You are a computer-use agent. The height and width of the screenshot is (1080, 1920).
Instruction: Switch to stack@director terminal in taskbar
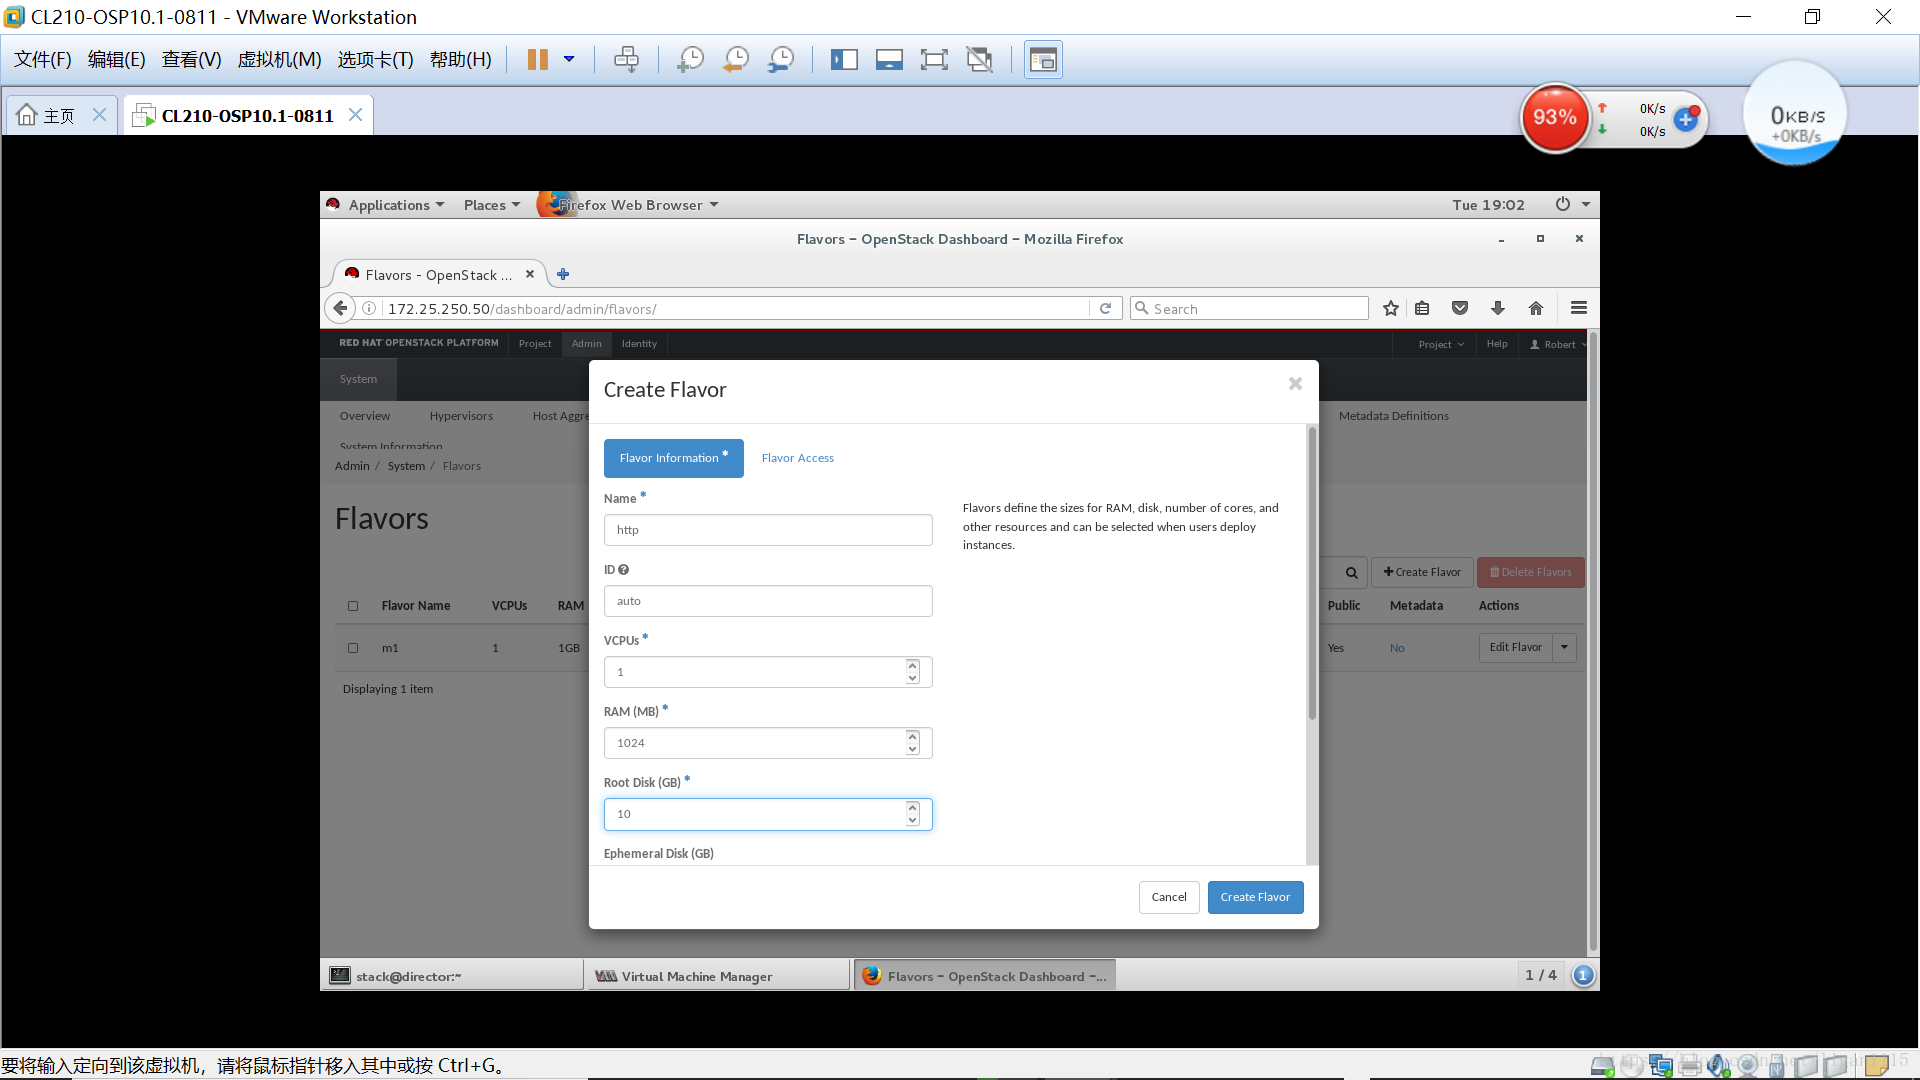coord(453,976)
